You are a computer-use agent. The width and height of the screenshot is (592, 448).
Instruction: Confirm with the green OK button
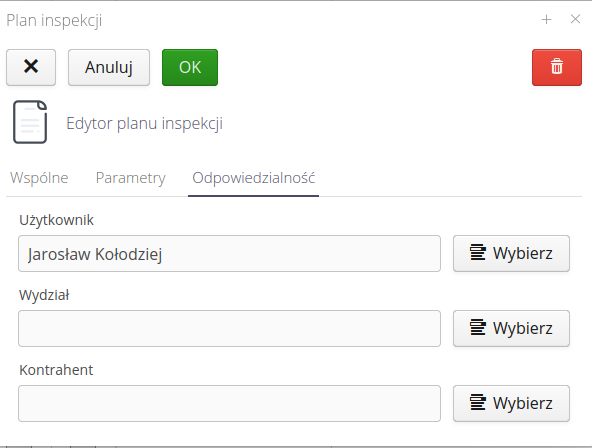190,67
